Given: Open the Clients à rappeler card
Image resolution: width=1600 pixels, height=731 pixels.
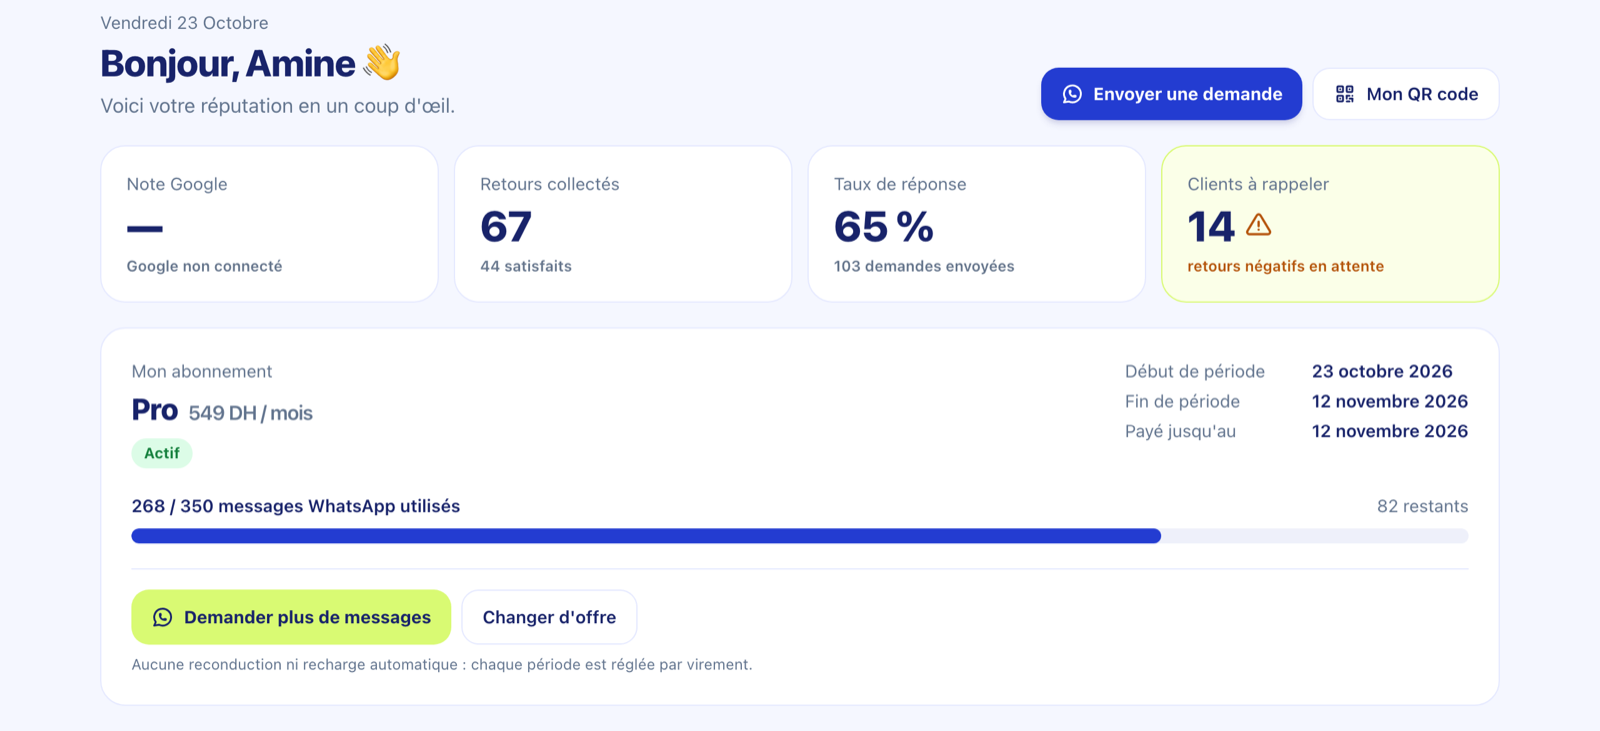Looking at the screenshot, I should 1330,224.
